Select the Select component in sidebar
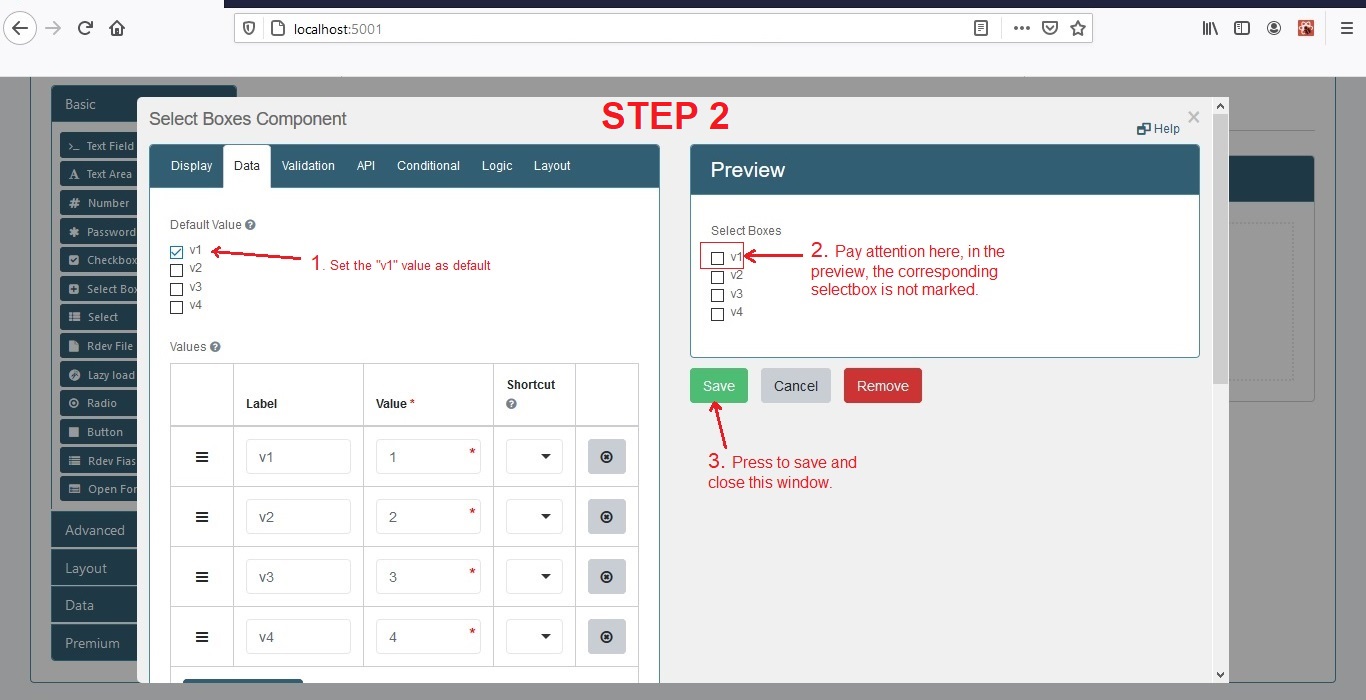The image size is (1366, 700). tap(98, 317)
